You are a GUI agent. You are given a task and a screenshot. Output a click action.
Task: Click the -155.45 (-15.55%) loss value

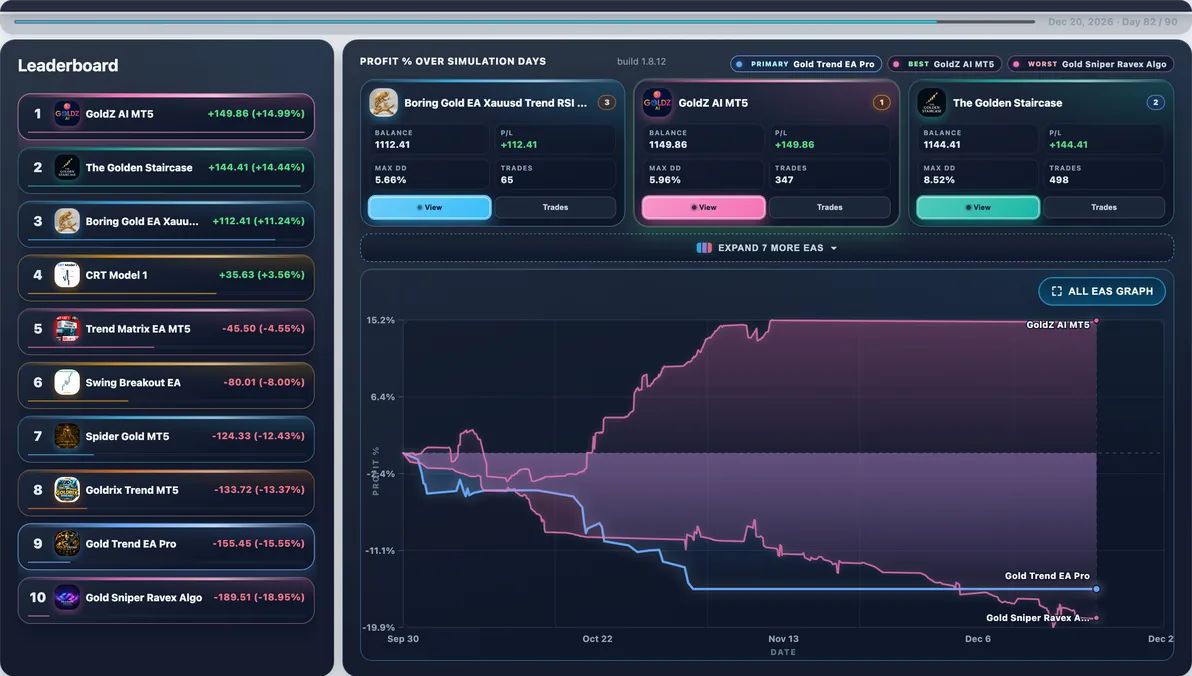259,544
